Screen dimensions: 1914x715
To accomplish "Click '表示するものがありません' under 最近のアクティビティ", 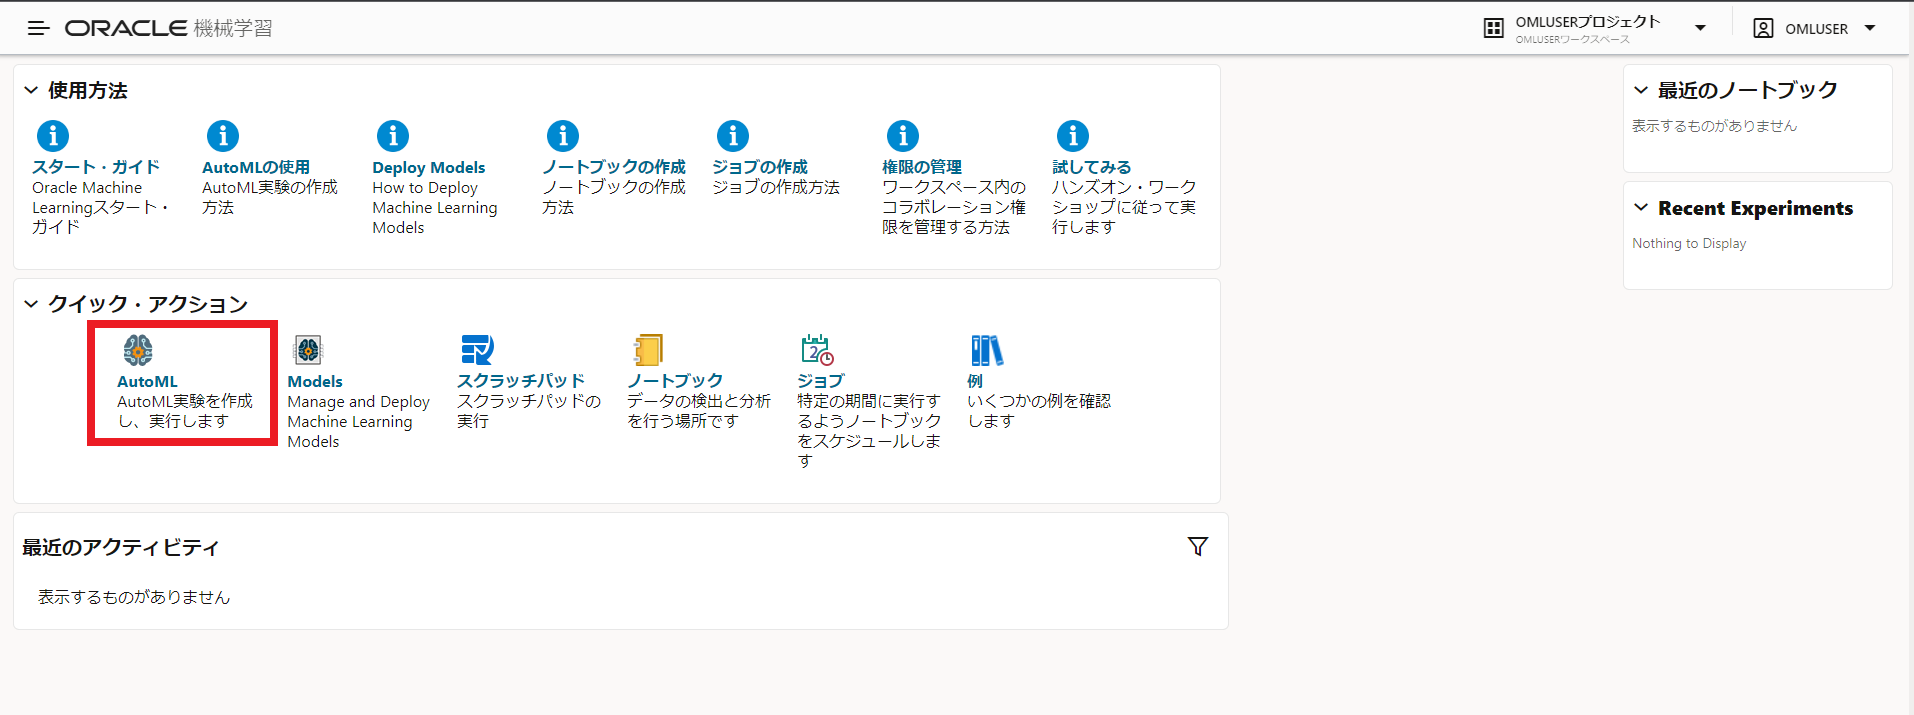I will 134,597.
